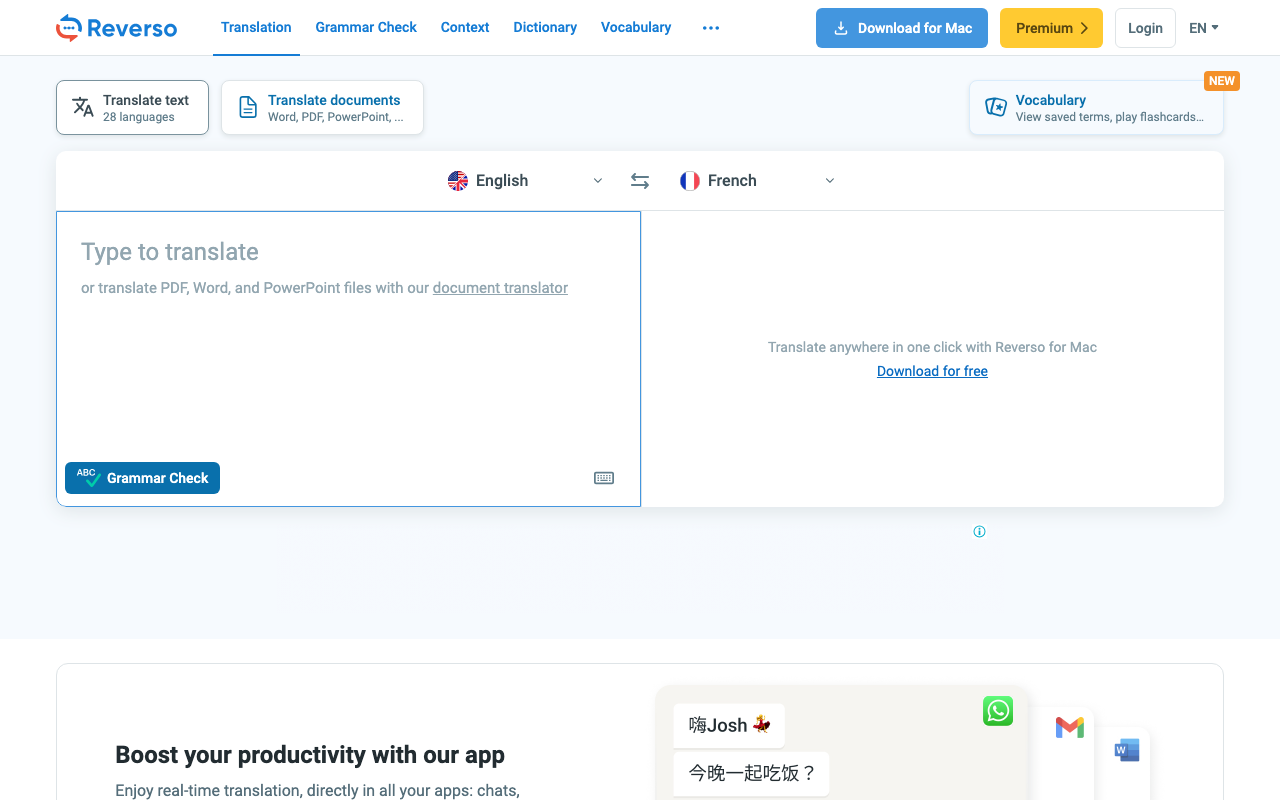The image size is (1280, 800).
Task: Click the three-dots more menu
Action: [x=711, y=28]
